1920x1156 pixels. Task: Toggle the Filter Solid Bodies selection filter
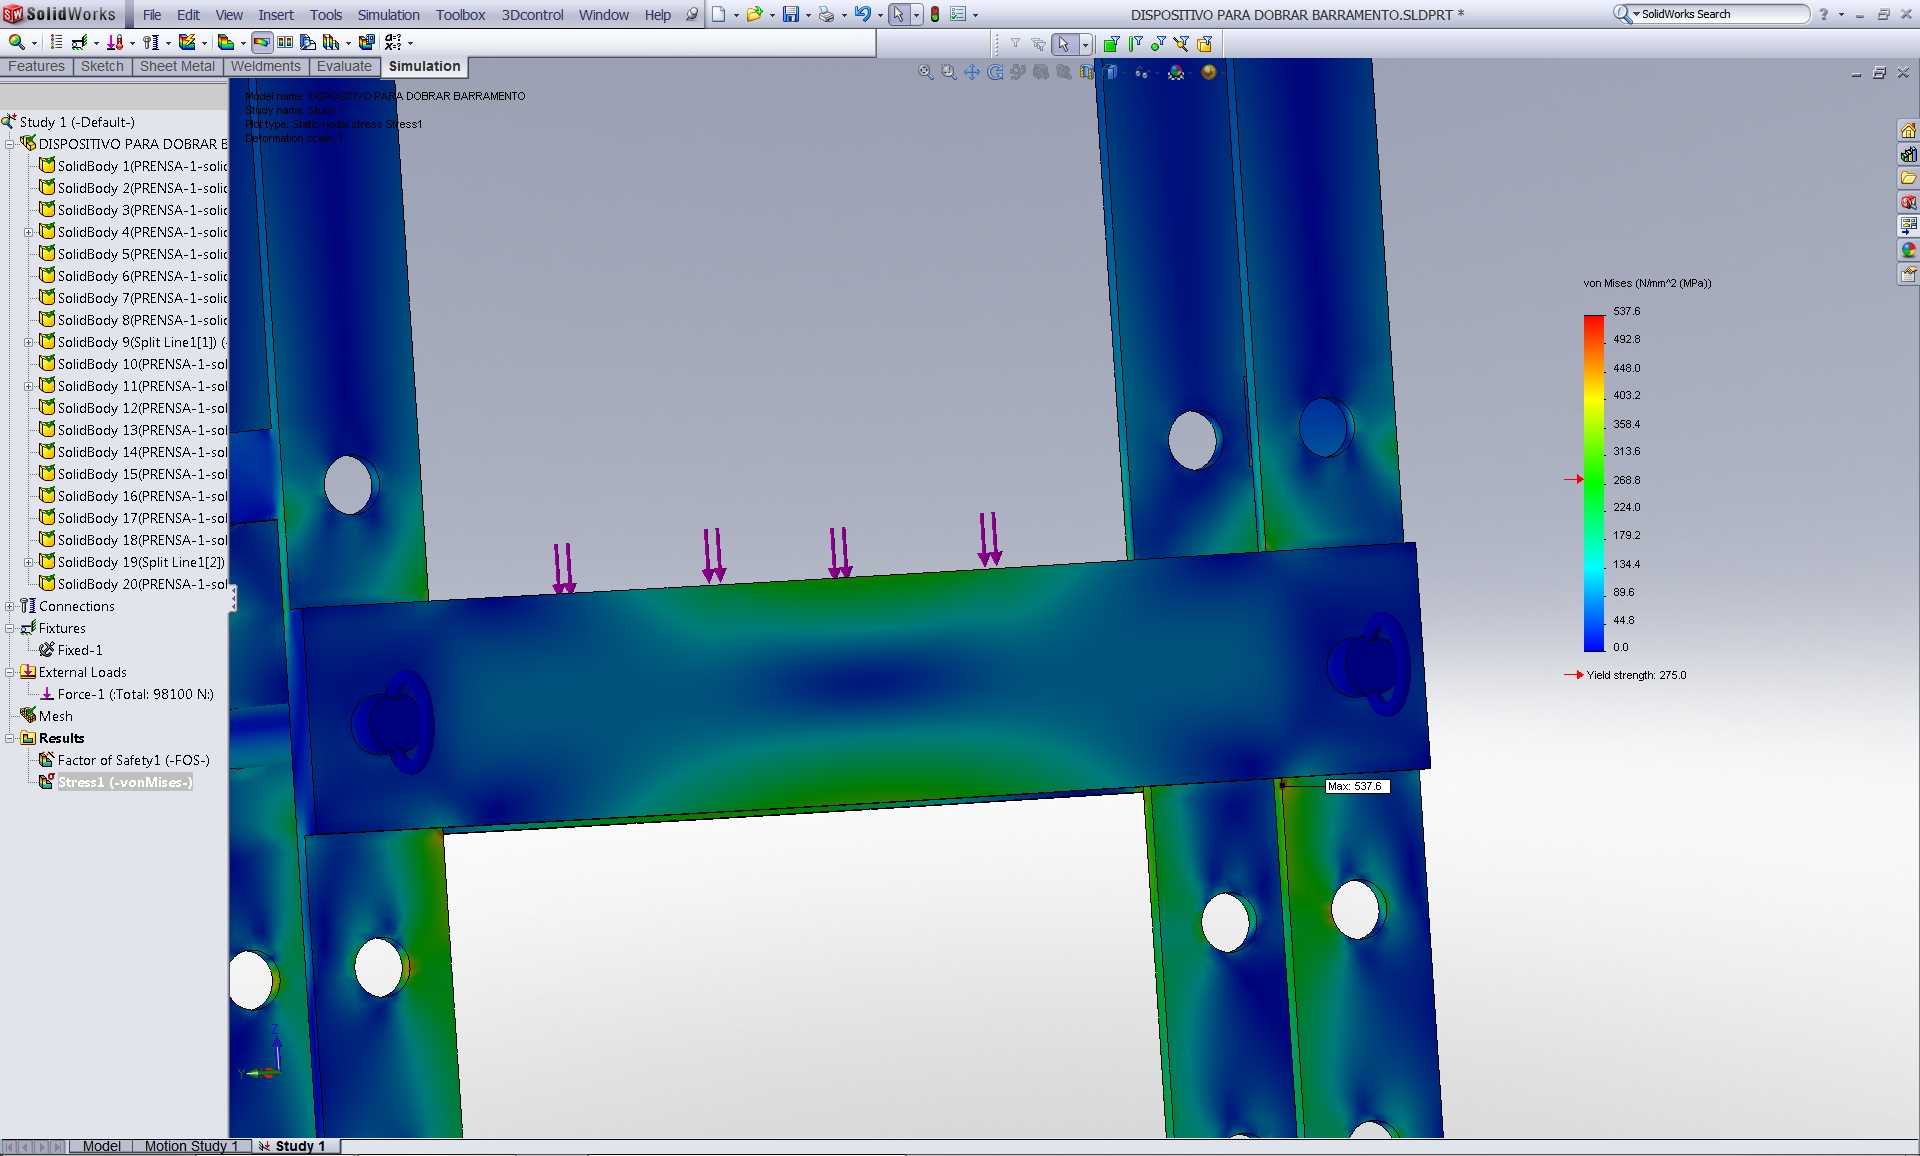point(1204,44)
